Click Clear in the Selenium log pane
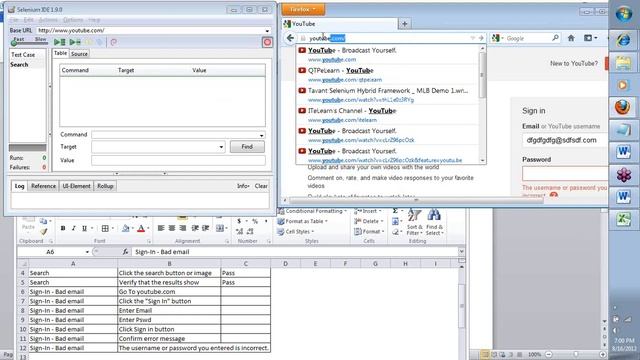This screenshot has height=360, width=640. 261,186
